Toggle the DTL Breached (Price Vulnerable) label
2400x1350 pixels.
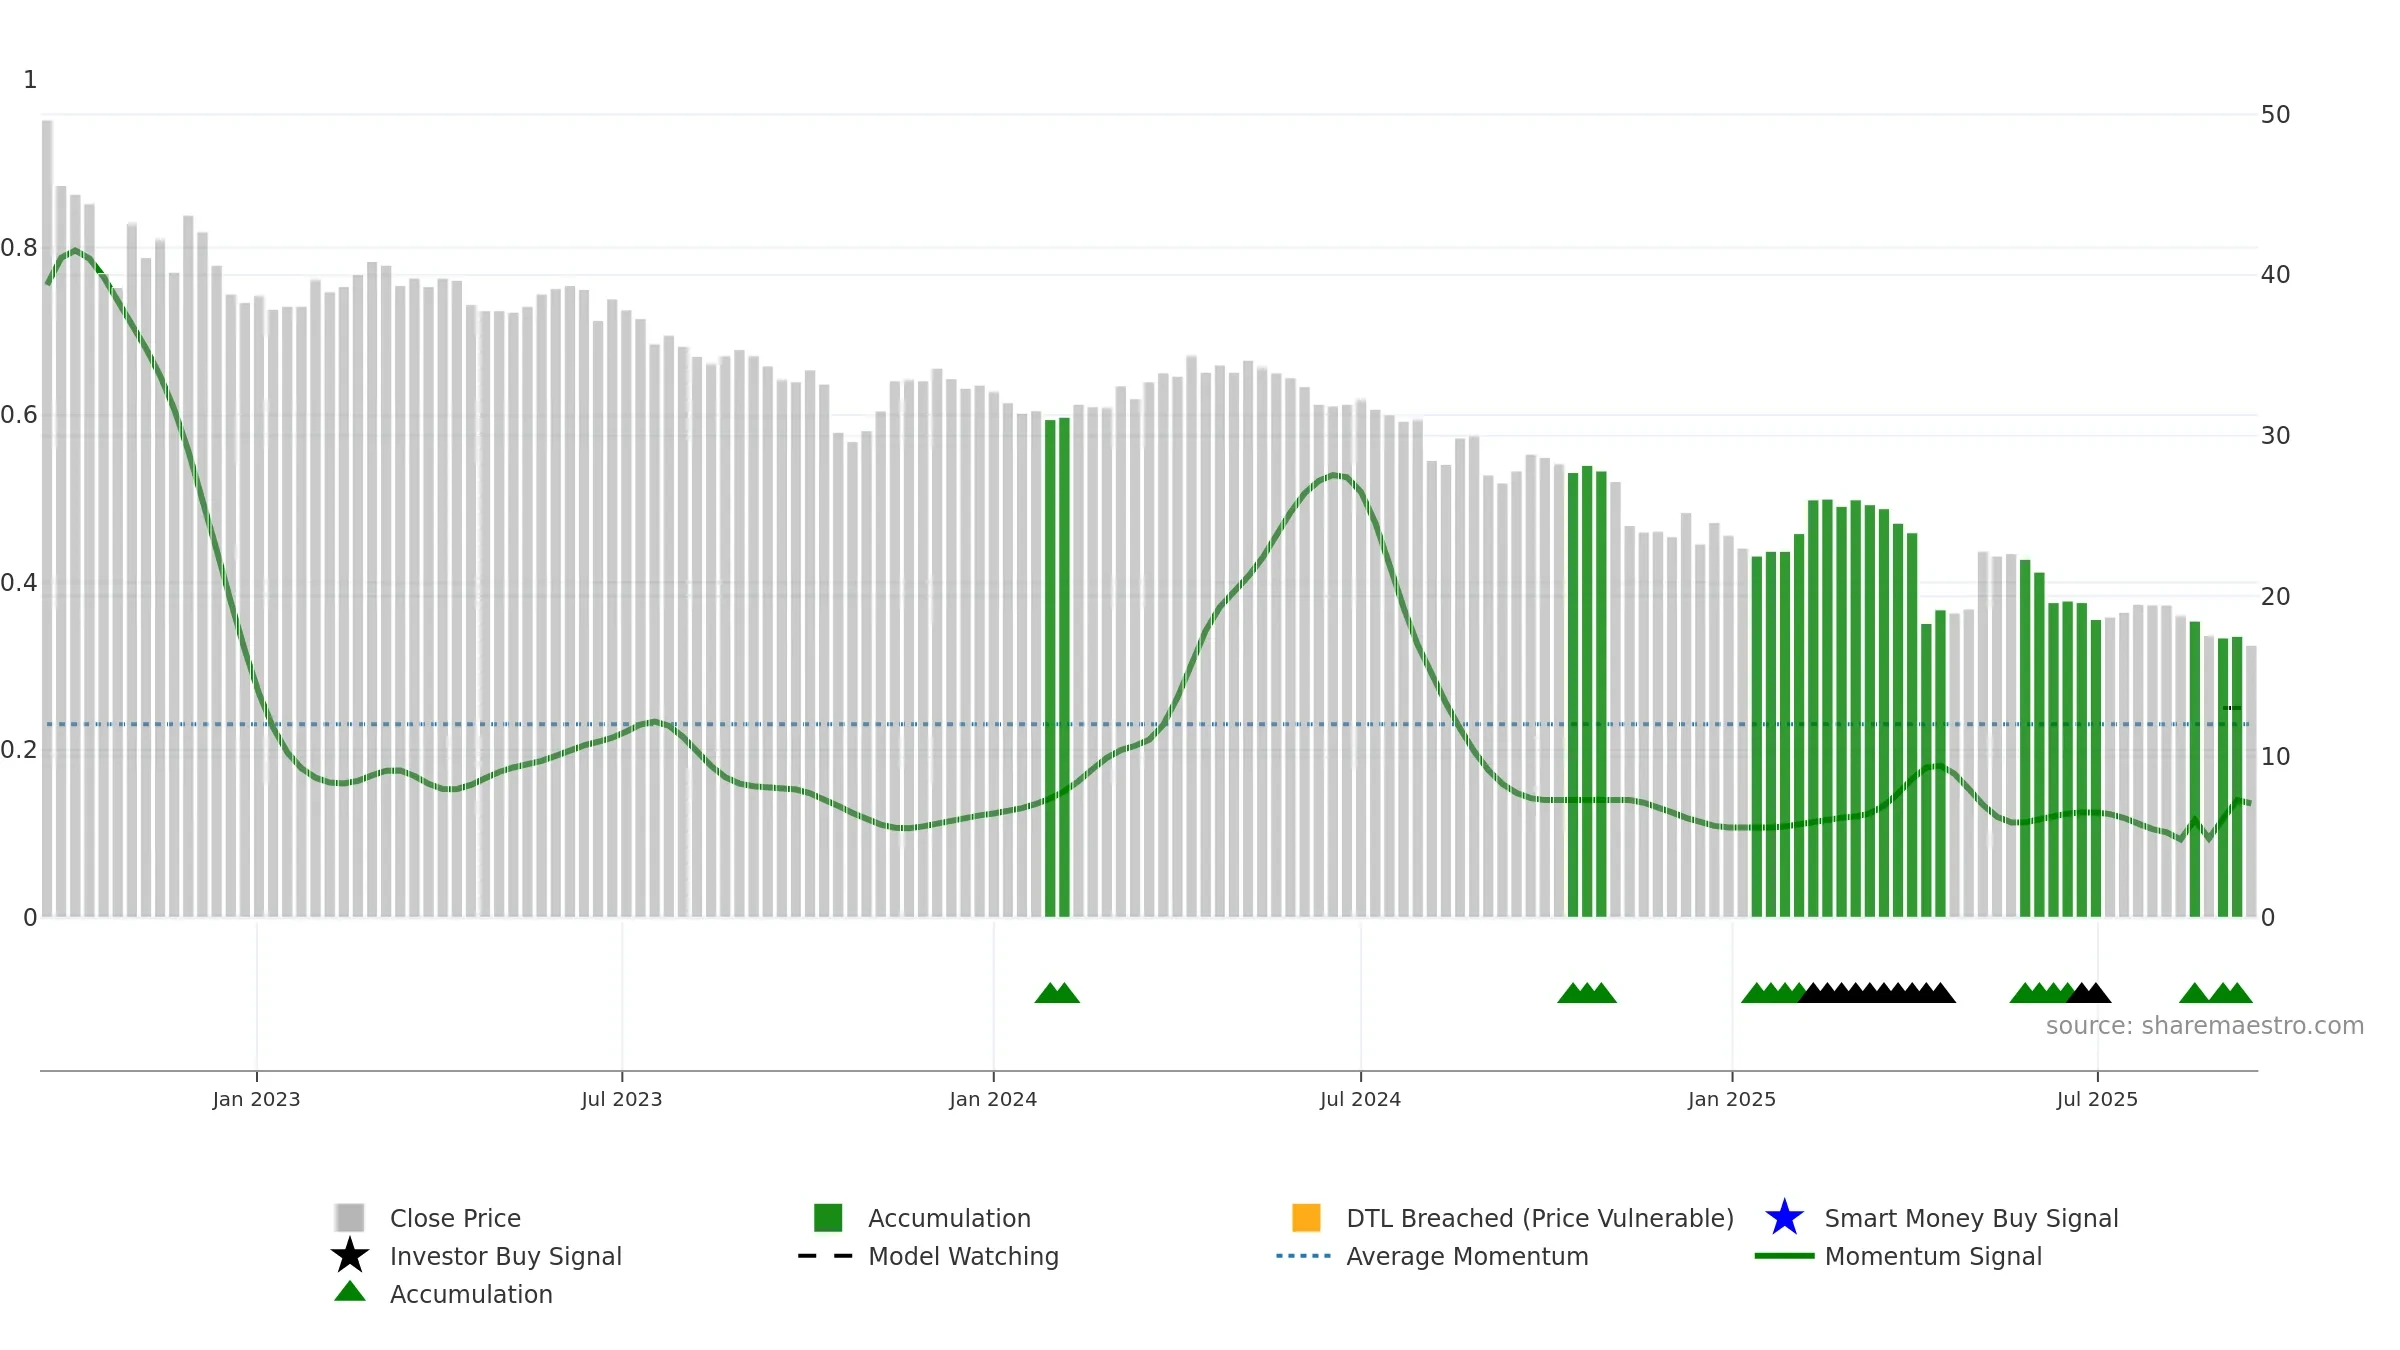pos(1540,1218)
